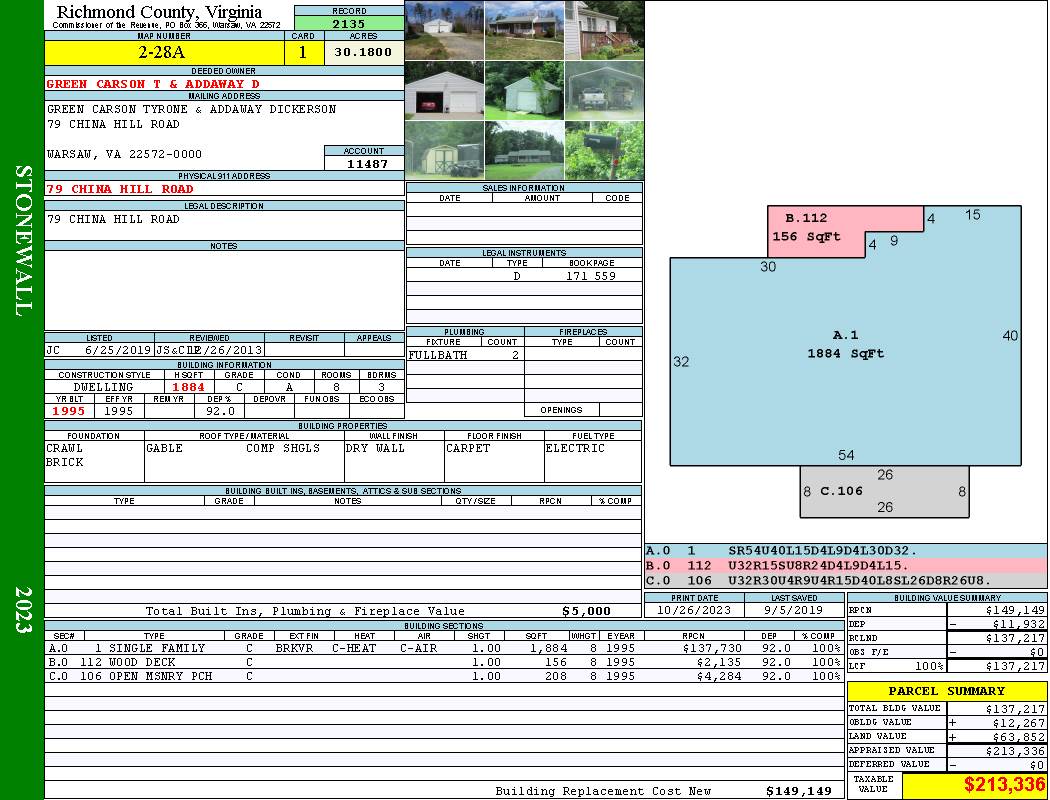The image size is (1050, 800).
Task: Click deeded owner GREEN CARSON T & ADDAWAY D
Action: click(x=153, y=84)
